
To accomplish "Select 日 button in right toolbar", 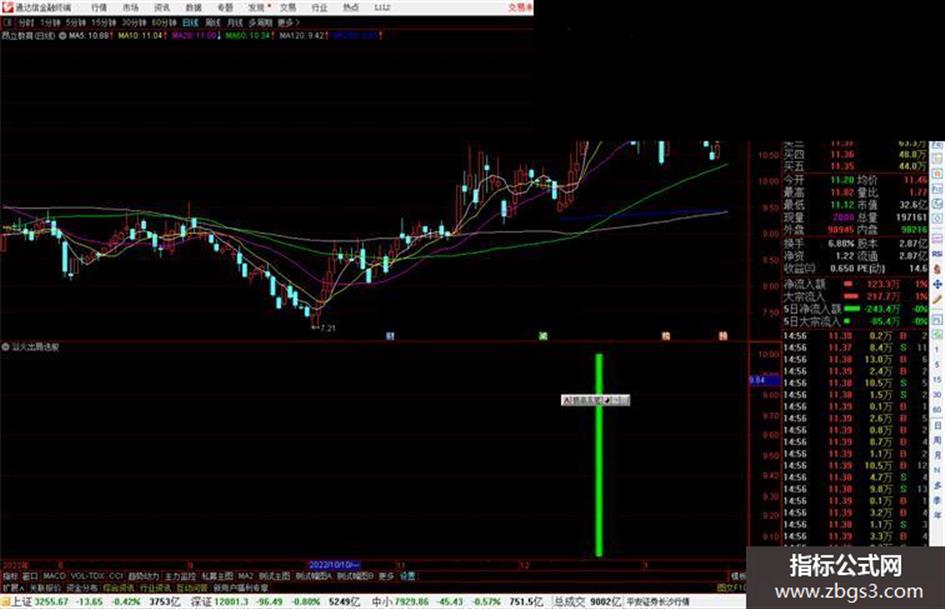I will [937, 425].
